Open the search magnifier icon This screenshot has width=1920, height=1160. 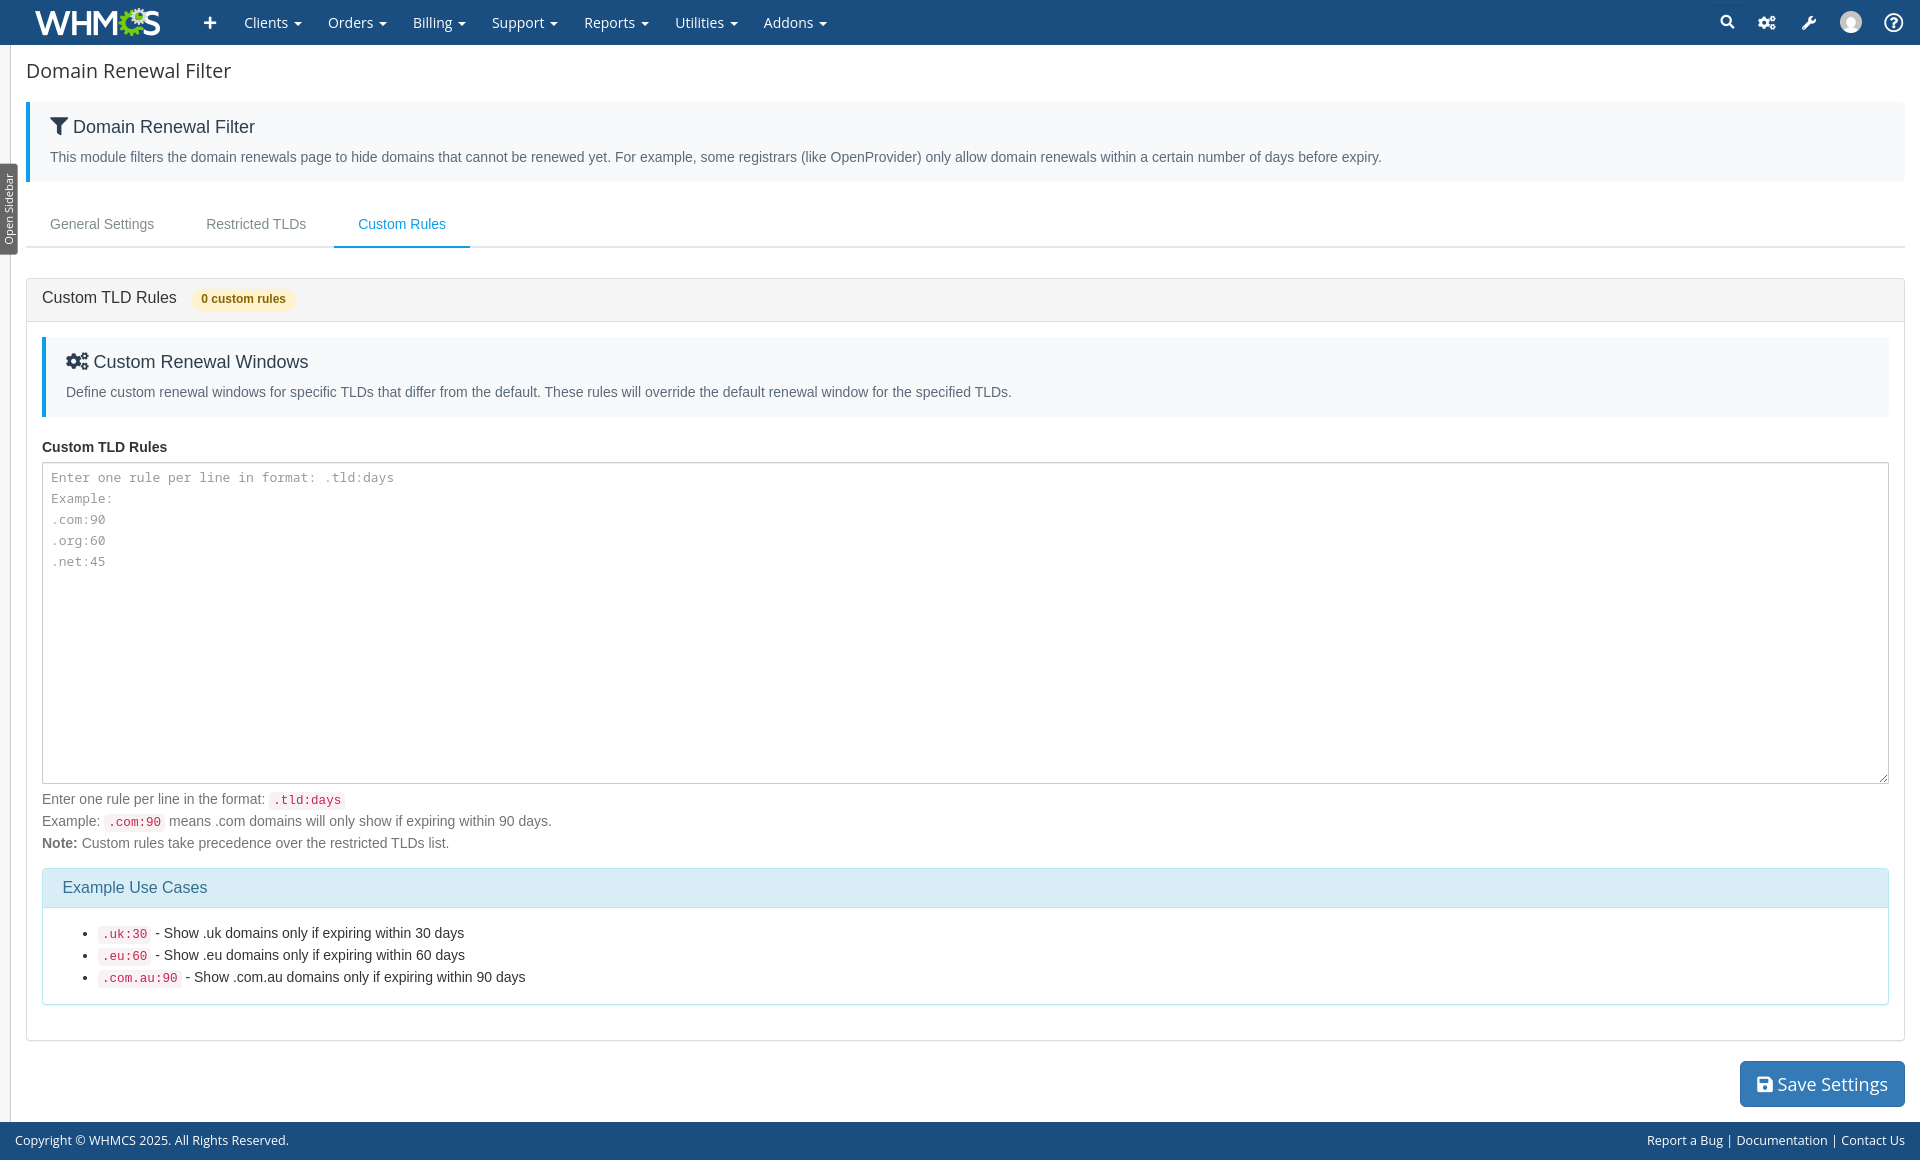1727,22
